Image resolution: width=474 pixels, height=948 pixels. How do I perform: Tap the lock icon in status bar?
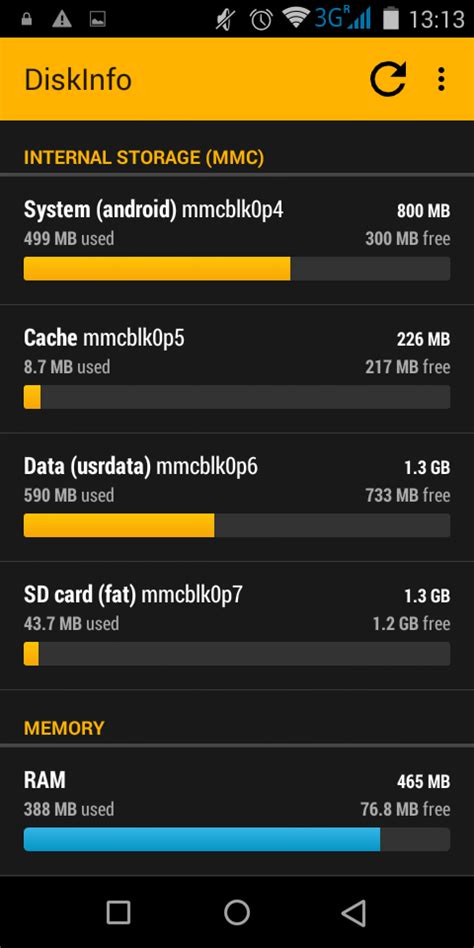26,19
